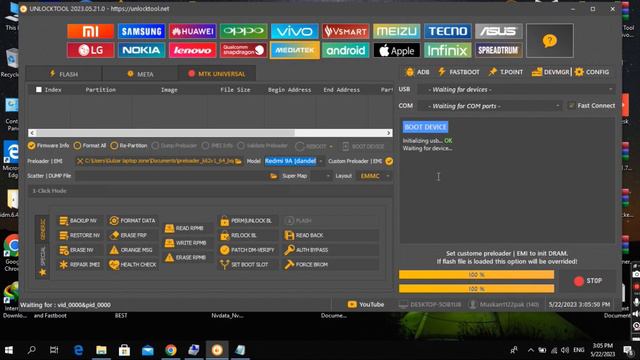Select the Qualcomm Snapdragon tile

coord(243,50)
